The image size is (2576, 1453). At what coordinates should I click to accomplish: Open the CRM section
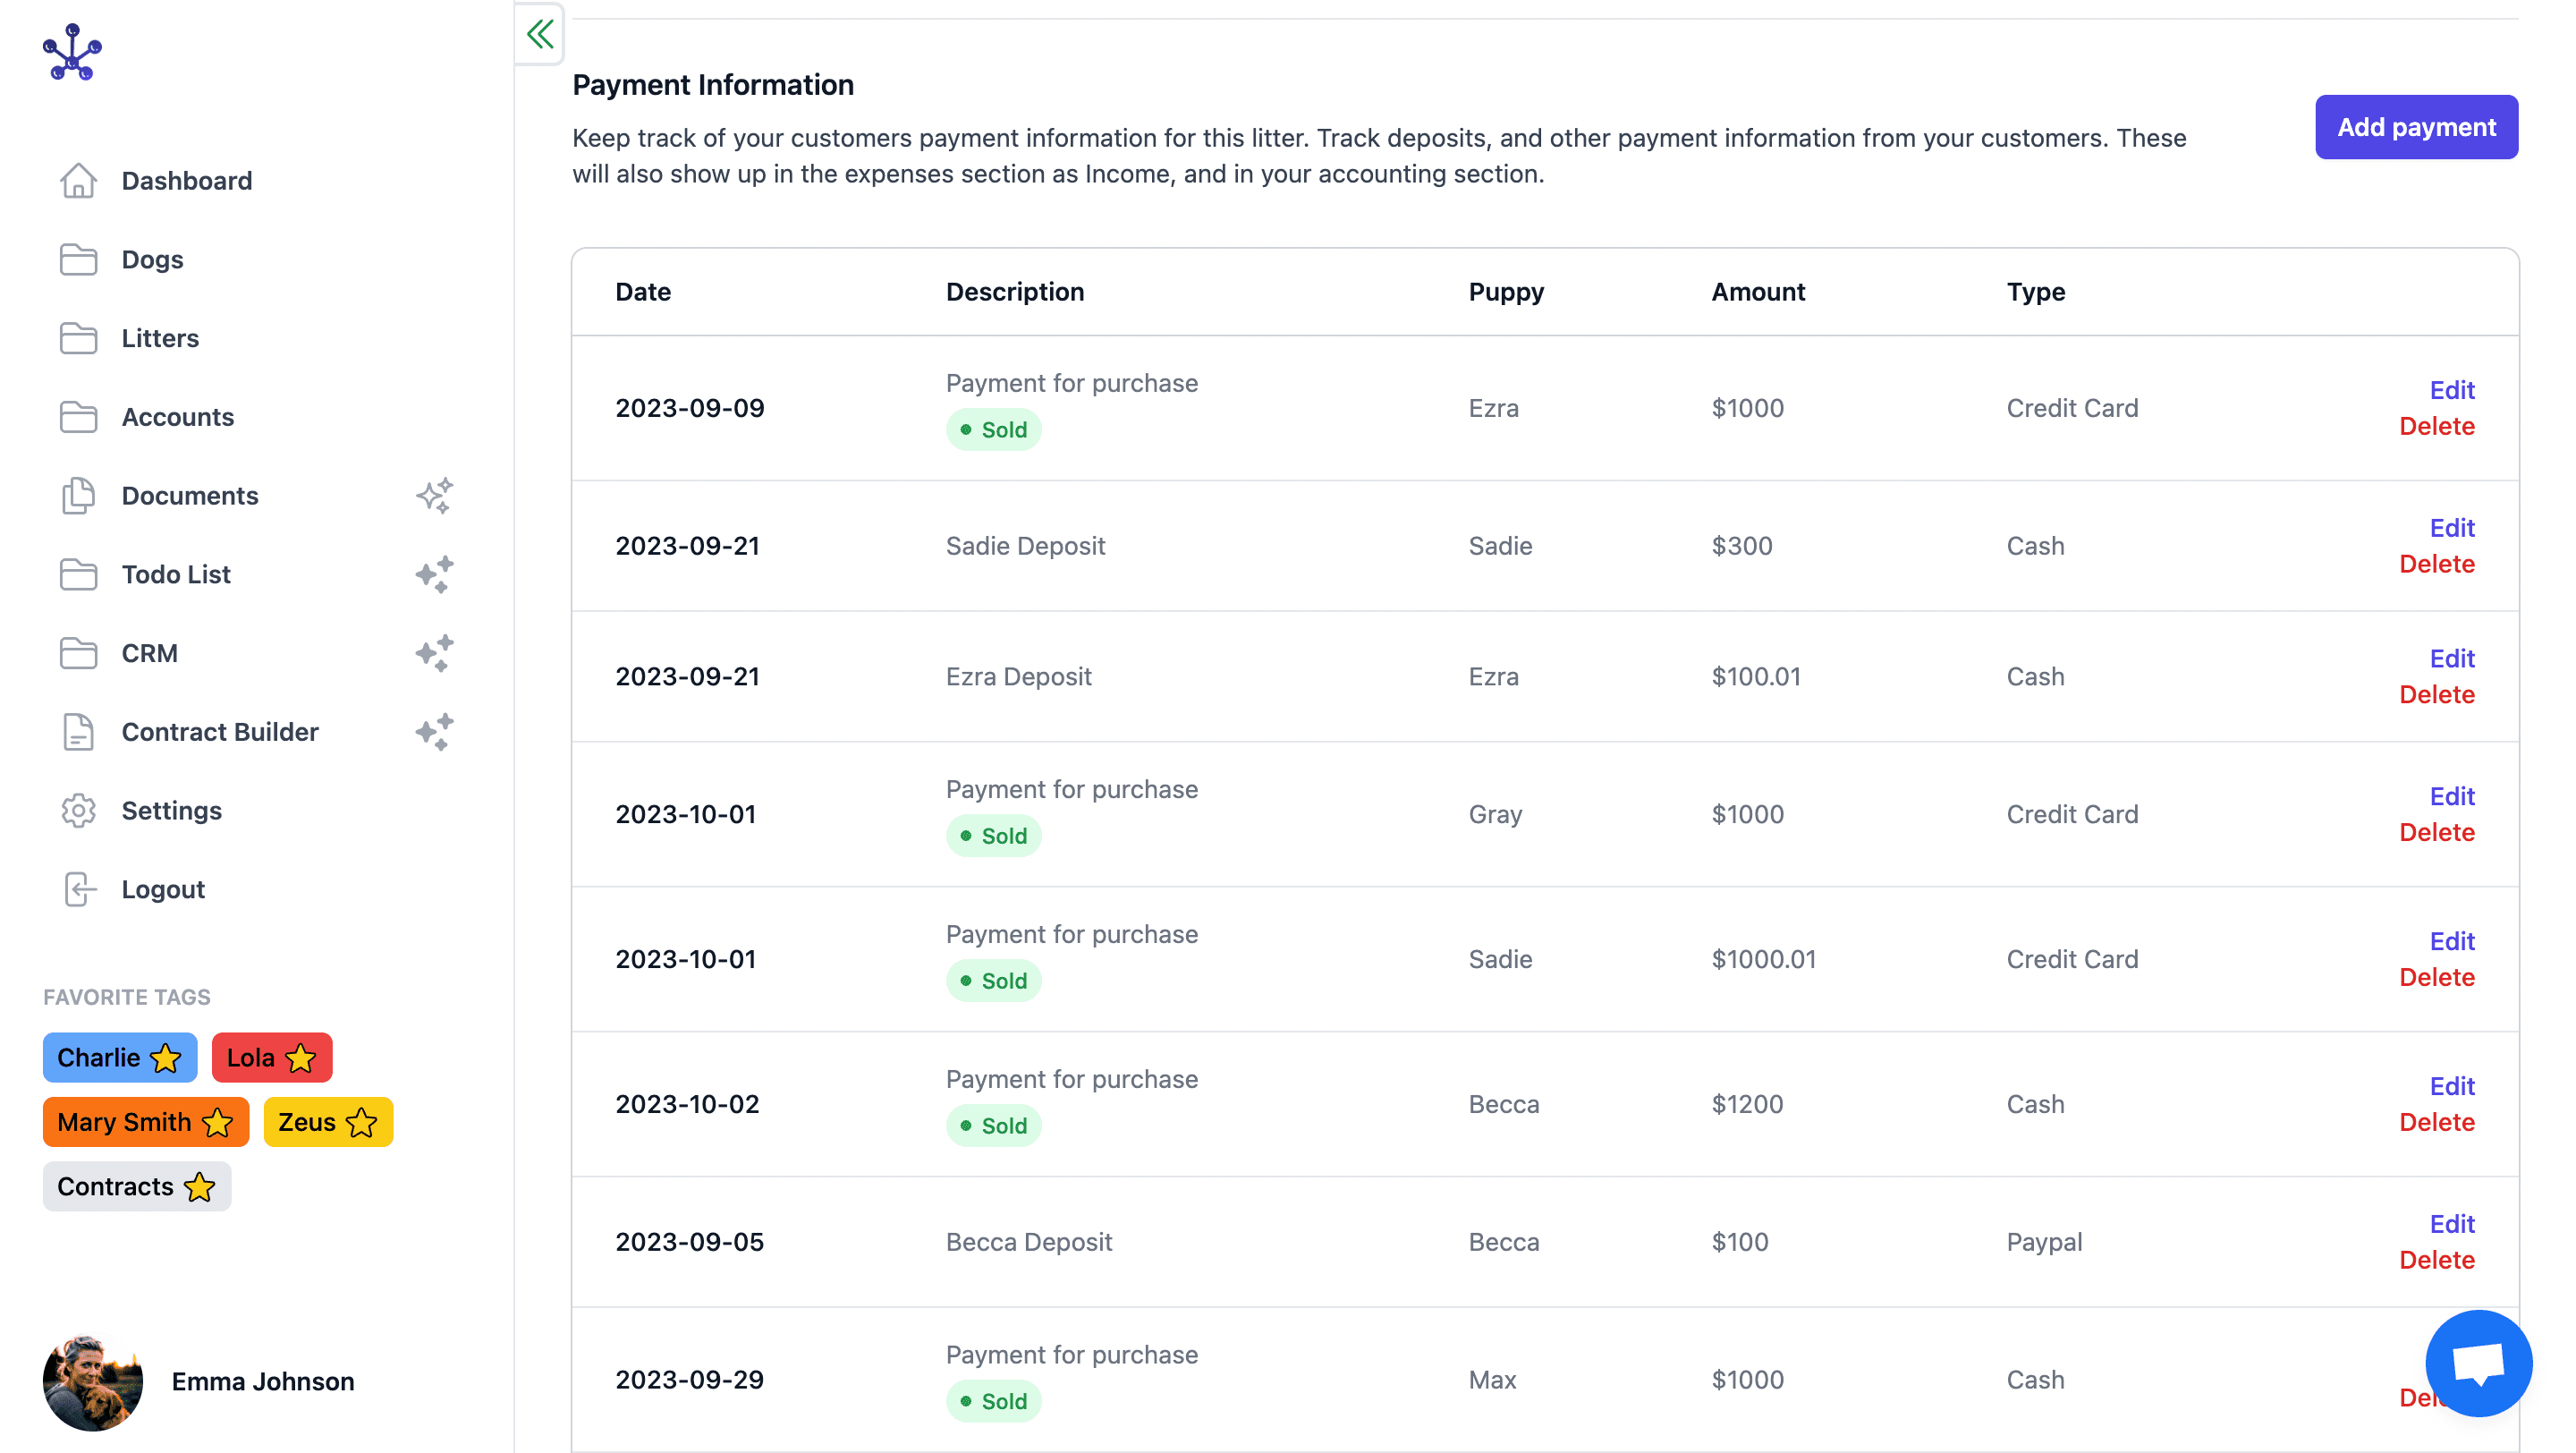coord(149,653)
